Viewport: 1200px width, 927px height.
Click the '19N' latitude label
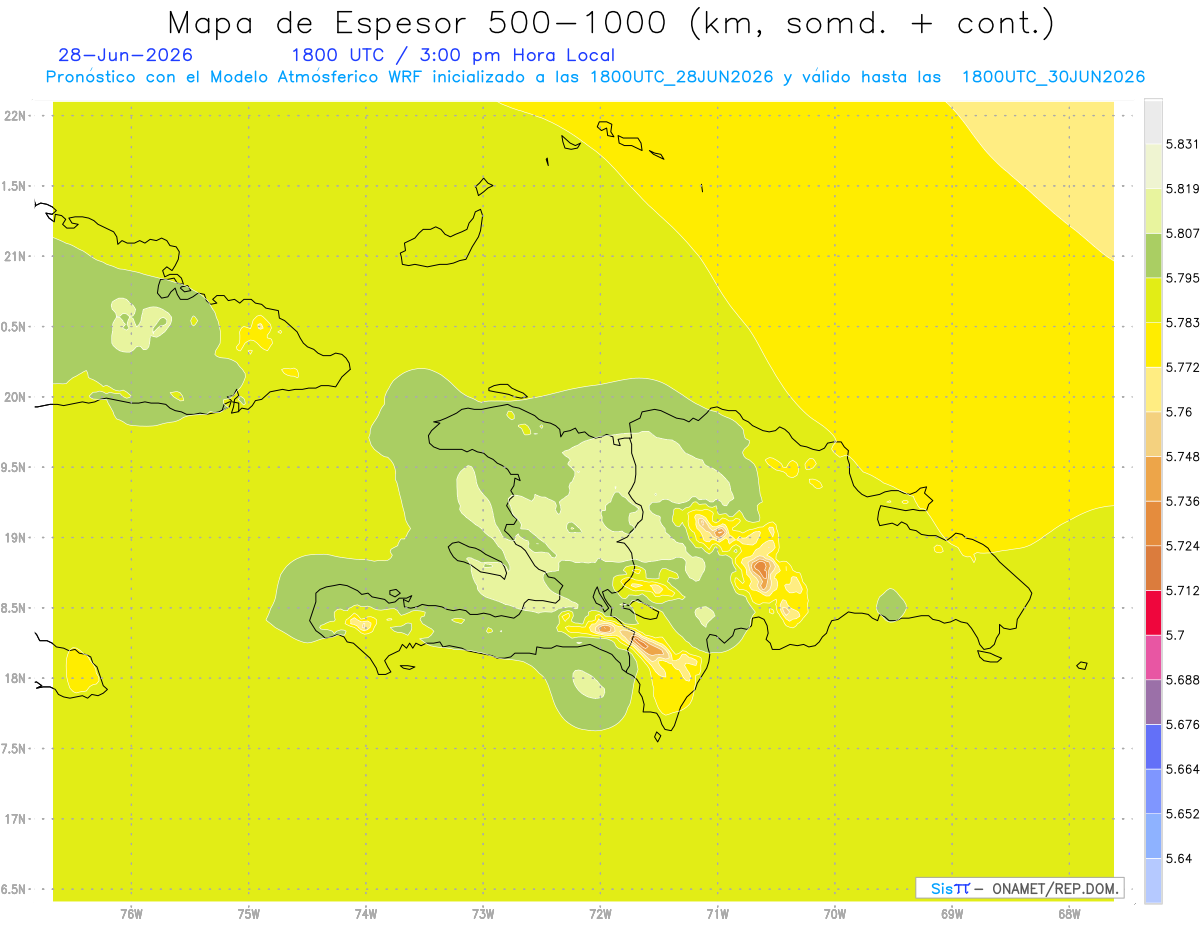[15, 538]
